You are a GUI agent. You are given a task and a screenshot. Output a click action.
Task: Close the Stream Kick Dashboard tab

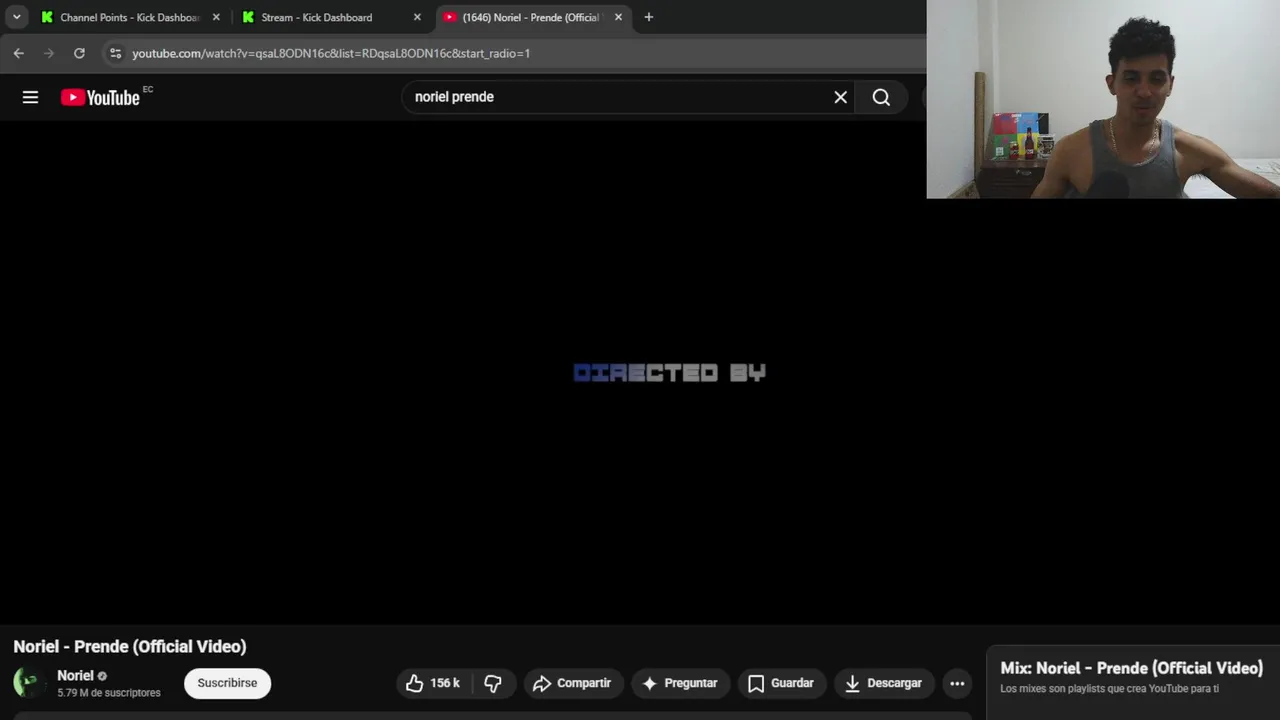[x=417, y=17]
